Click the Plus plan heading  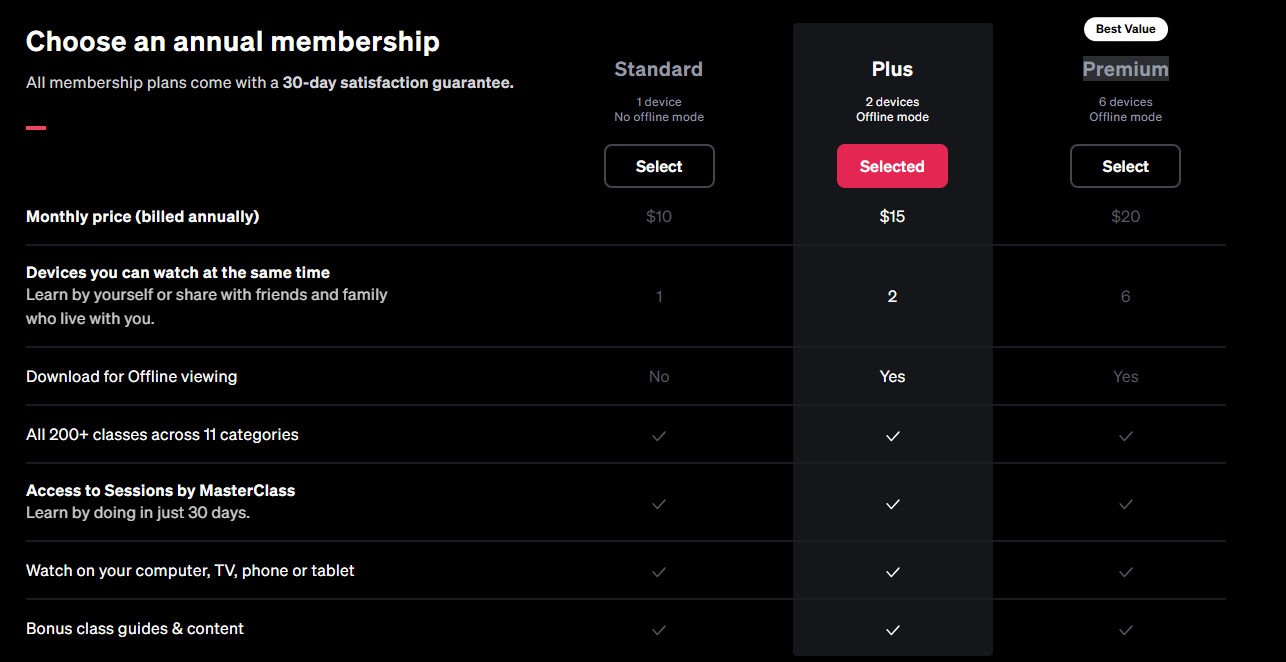pos(892,69)
